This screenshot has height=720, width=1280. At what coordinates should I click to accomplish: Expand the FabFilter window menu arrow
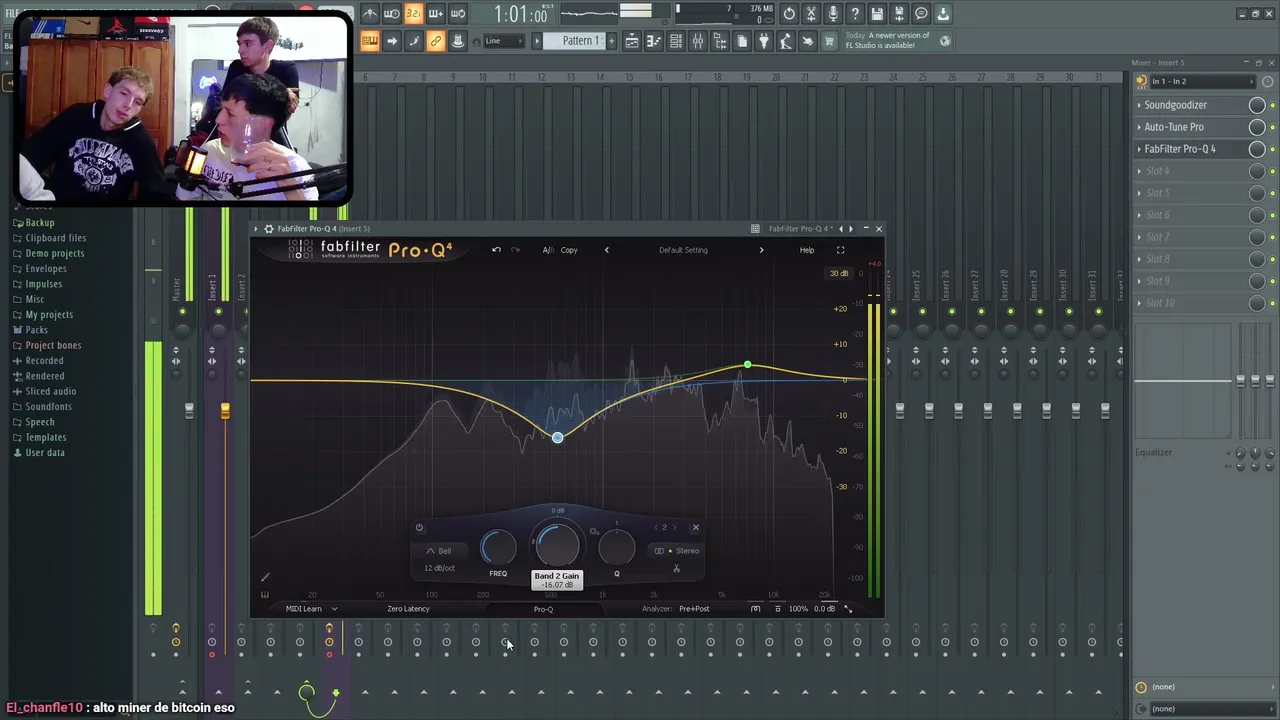pyautogui.click(x=256, y=229)
